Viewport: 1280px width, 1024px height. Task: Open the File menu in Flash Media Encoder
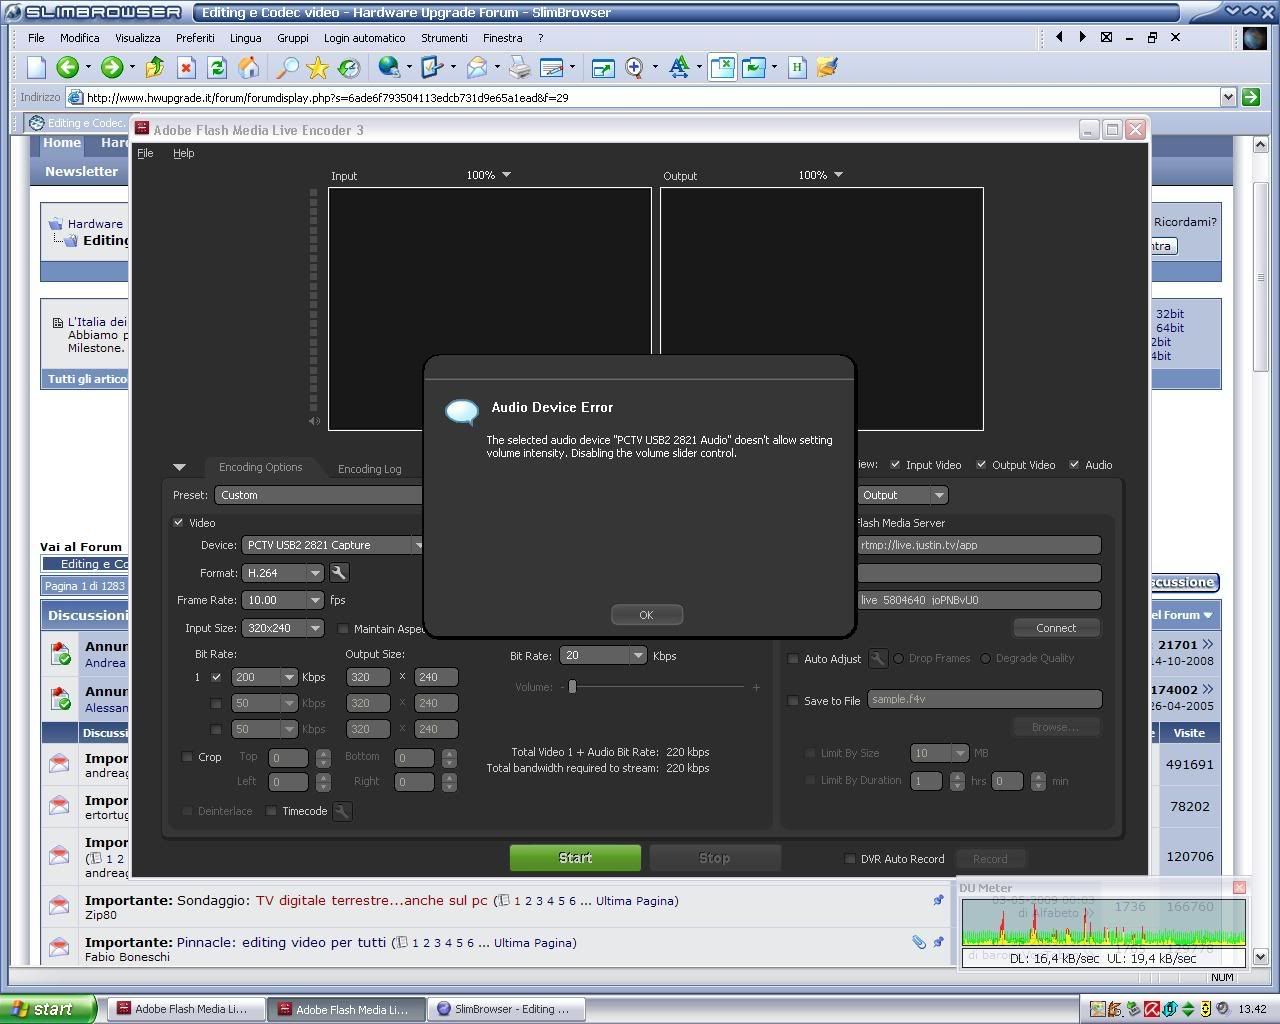click(x=145, y=153)
